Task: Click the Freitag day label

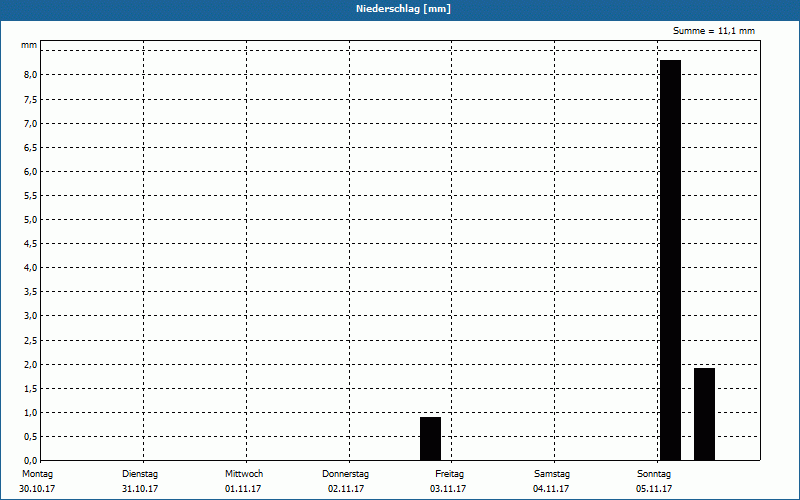Action: pos(449,474)
